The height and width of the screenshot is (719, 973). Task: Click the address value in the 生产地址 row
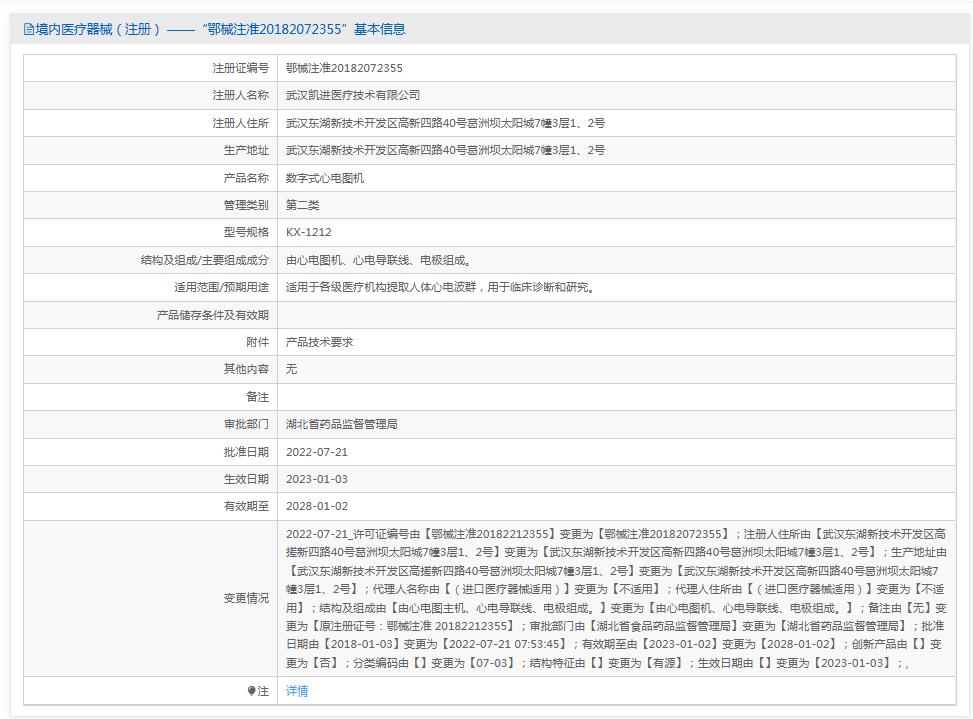coord(445,150)
